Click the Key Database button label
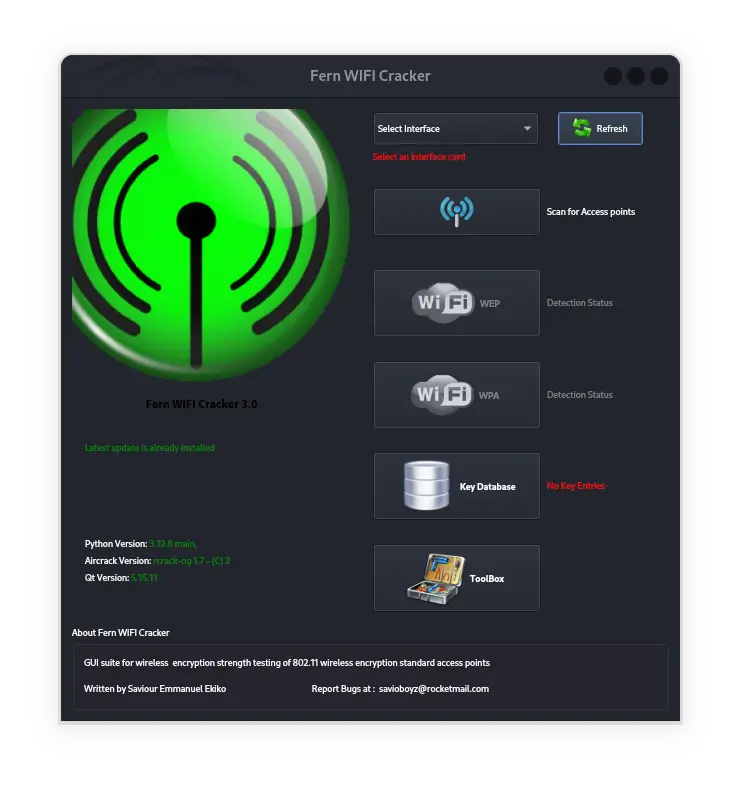Image resolution: width=741 pixels, height=788 pixels. [x=487, y=487]
